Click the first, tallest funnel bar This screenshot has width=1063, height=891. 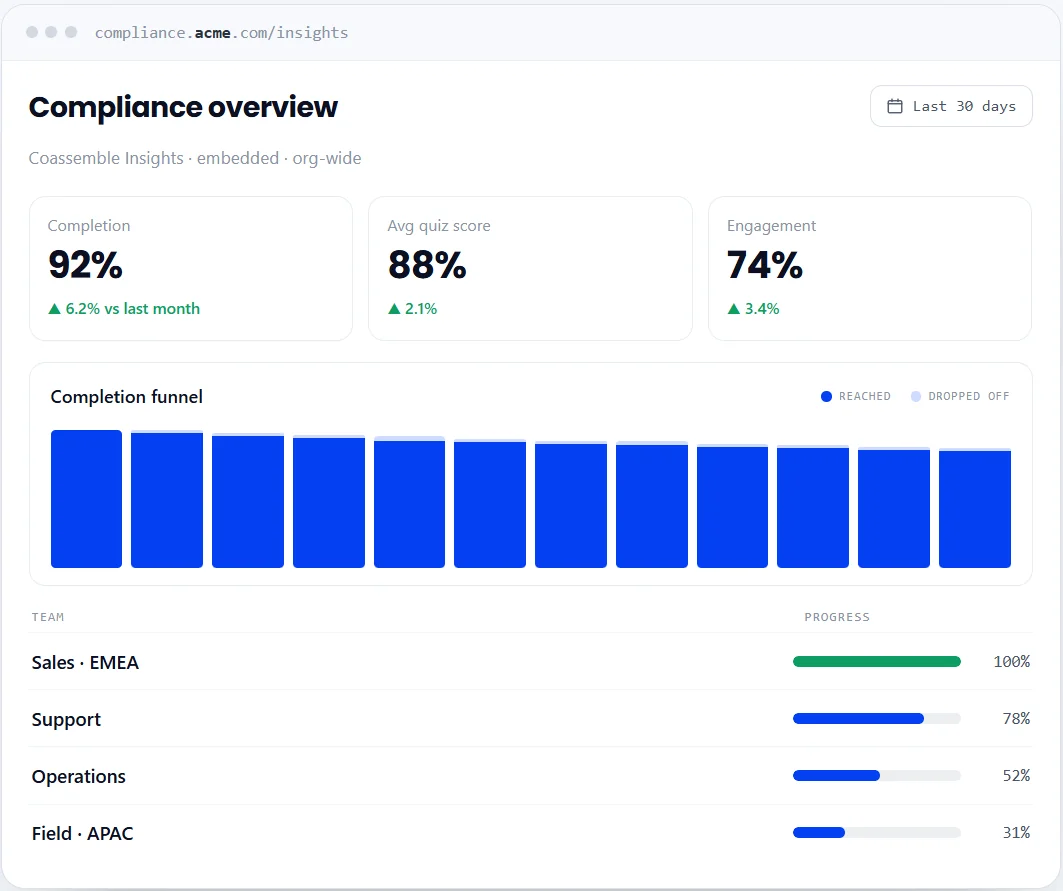(x=87, y=498)
